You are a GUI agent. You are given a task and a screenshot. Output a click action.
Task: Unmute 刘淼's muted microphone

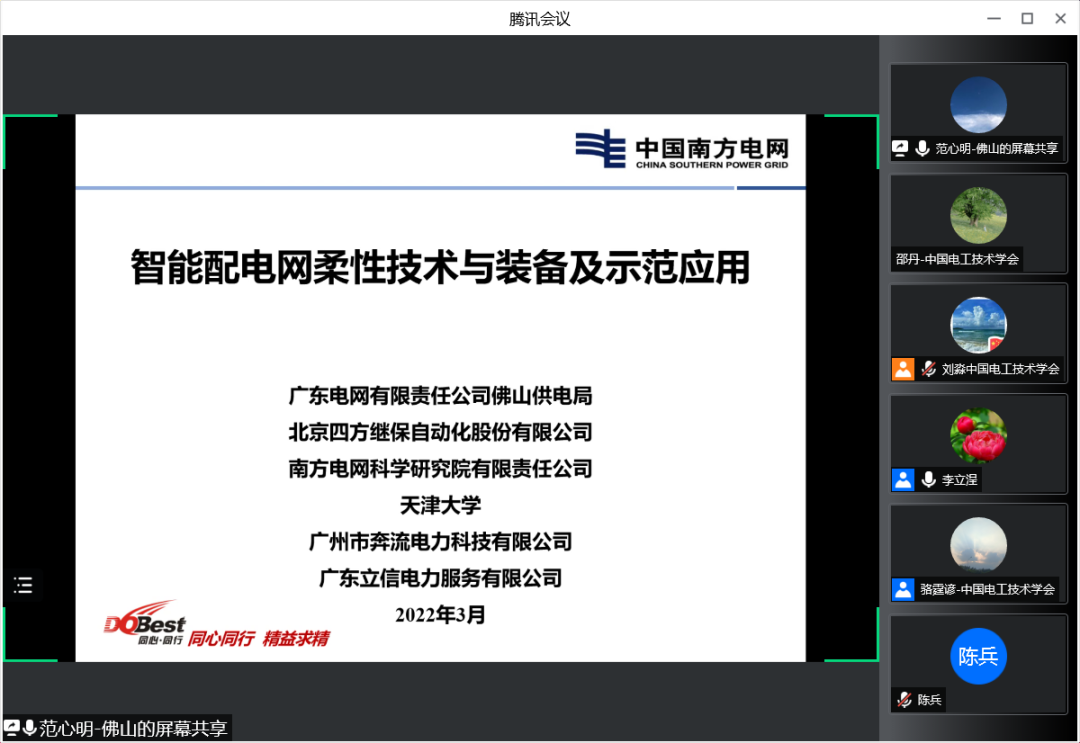pyautogui.click(x=928, y=368)
